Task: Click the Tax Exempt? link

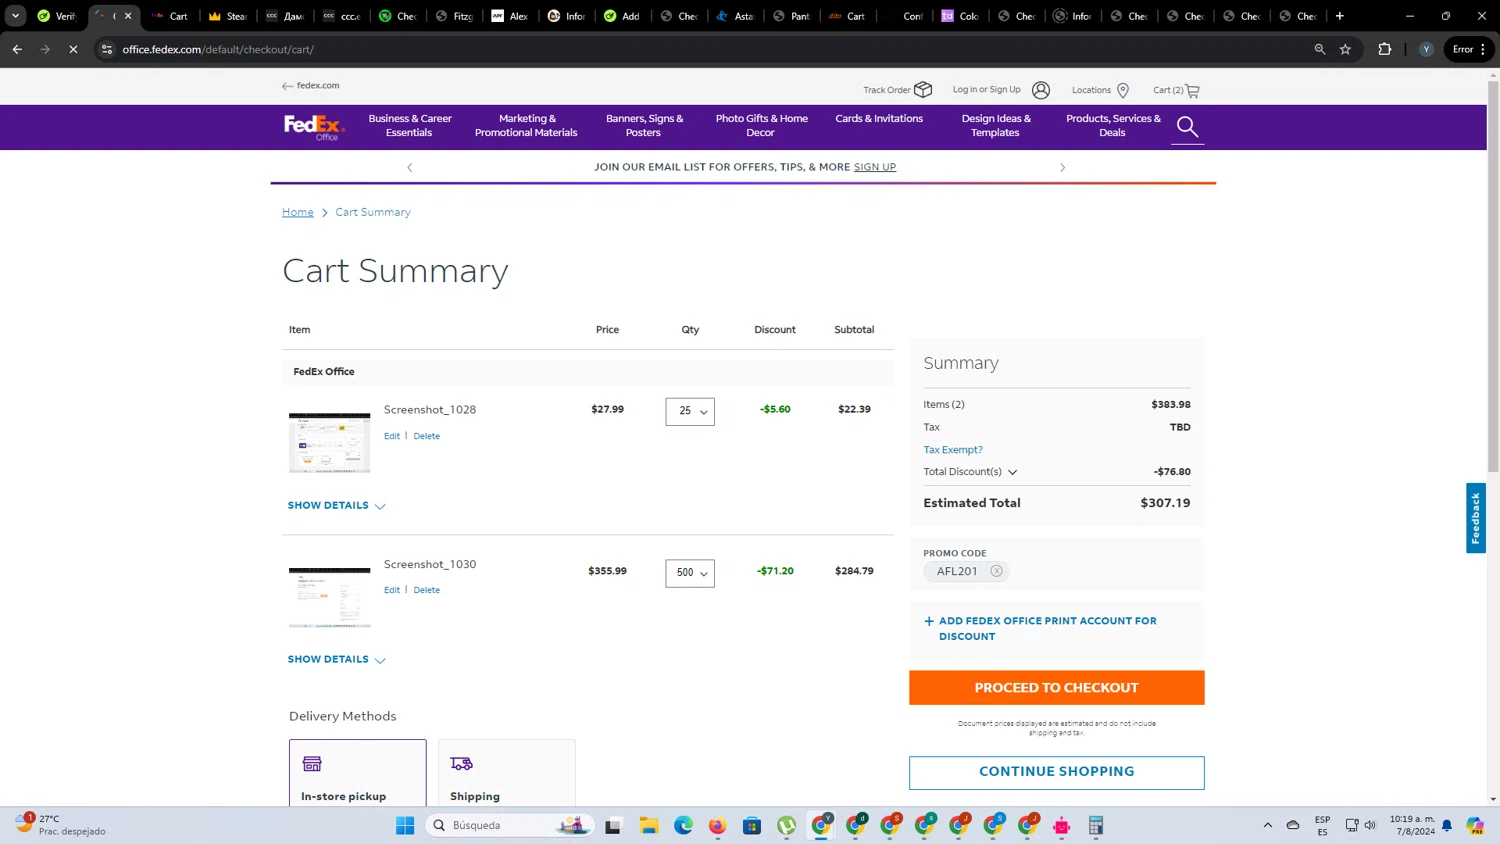Action: (x=953, y=450)
